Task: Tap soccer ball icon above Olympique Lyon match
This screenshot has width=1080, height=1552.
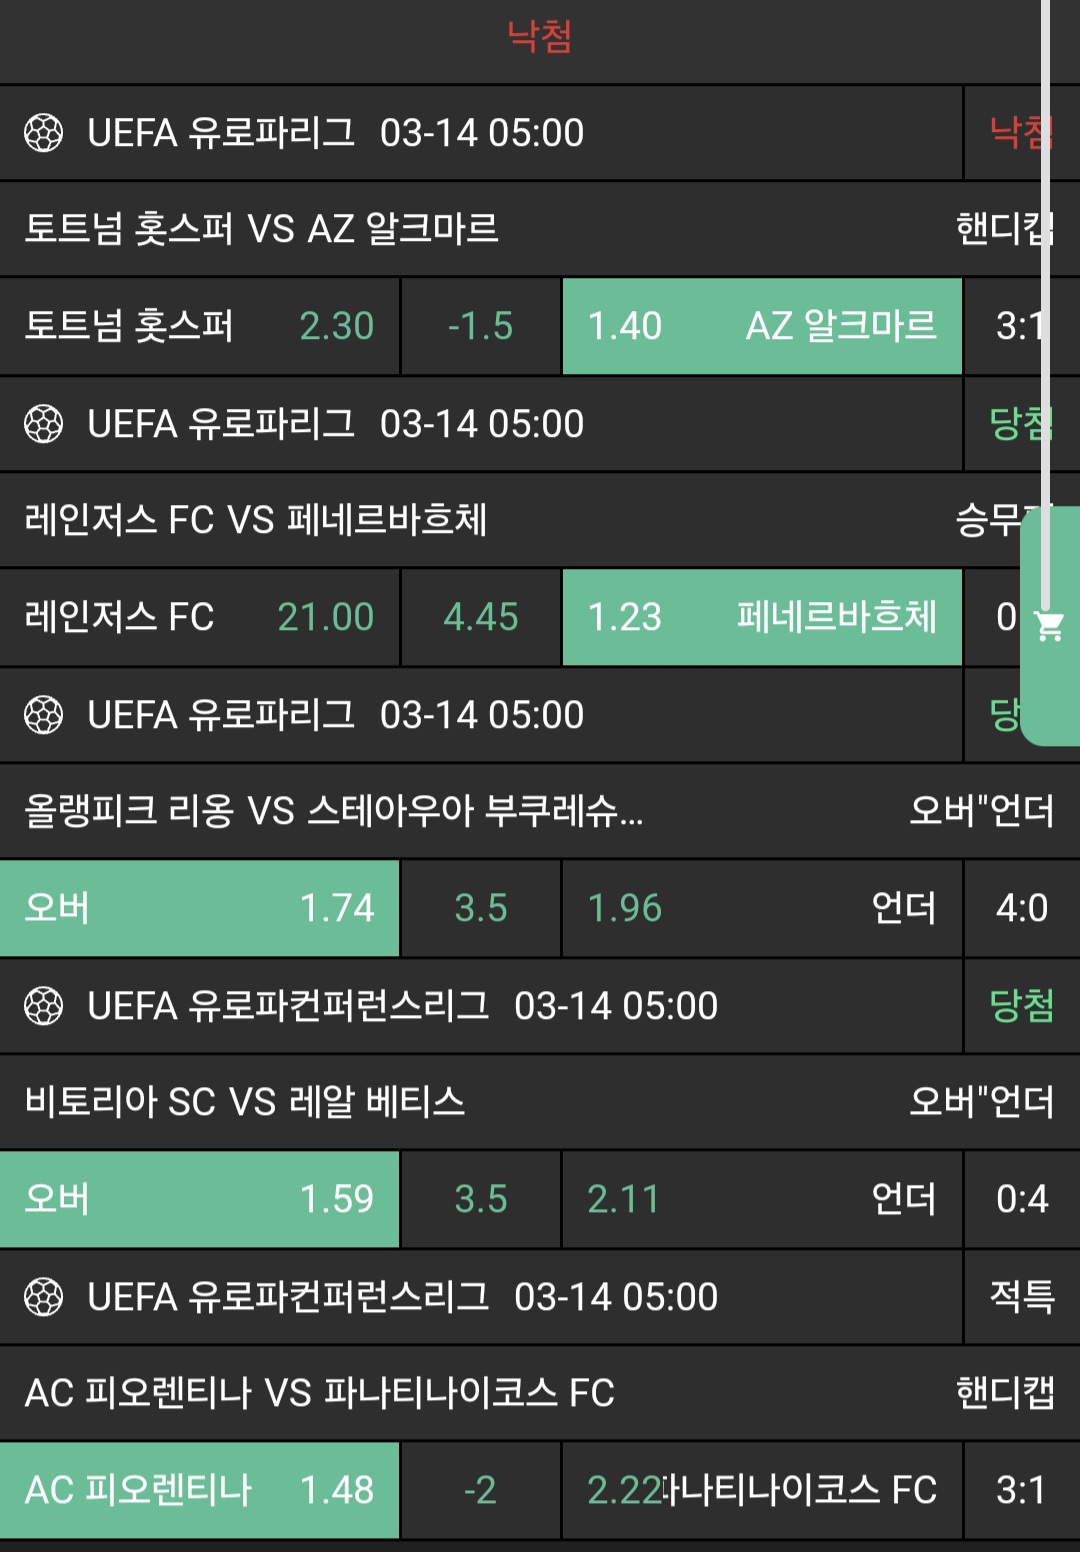Action: pos(43,715)
